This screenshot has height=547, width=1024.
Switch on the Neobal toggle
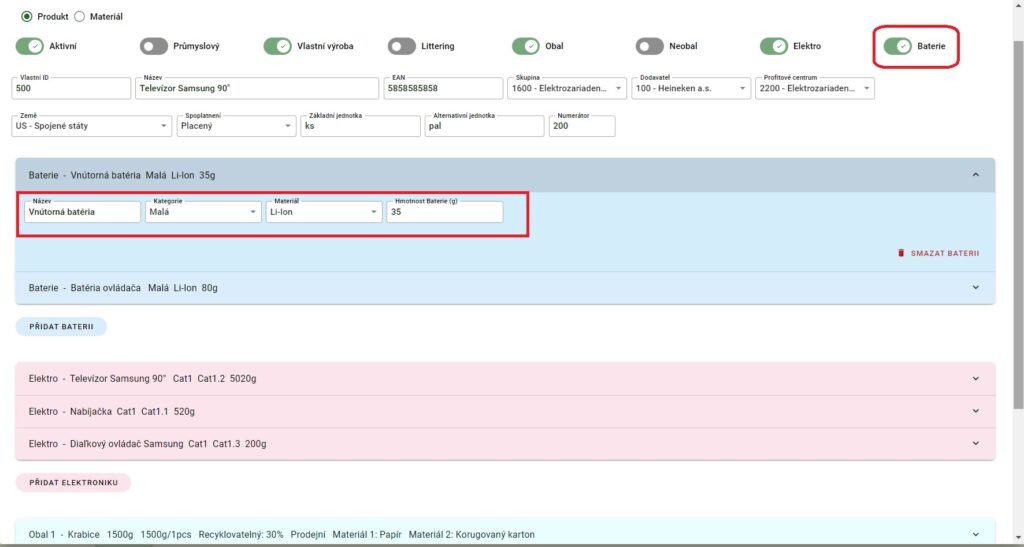tap(650, 46)
